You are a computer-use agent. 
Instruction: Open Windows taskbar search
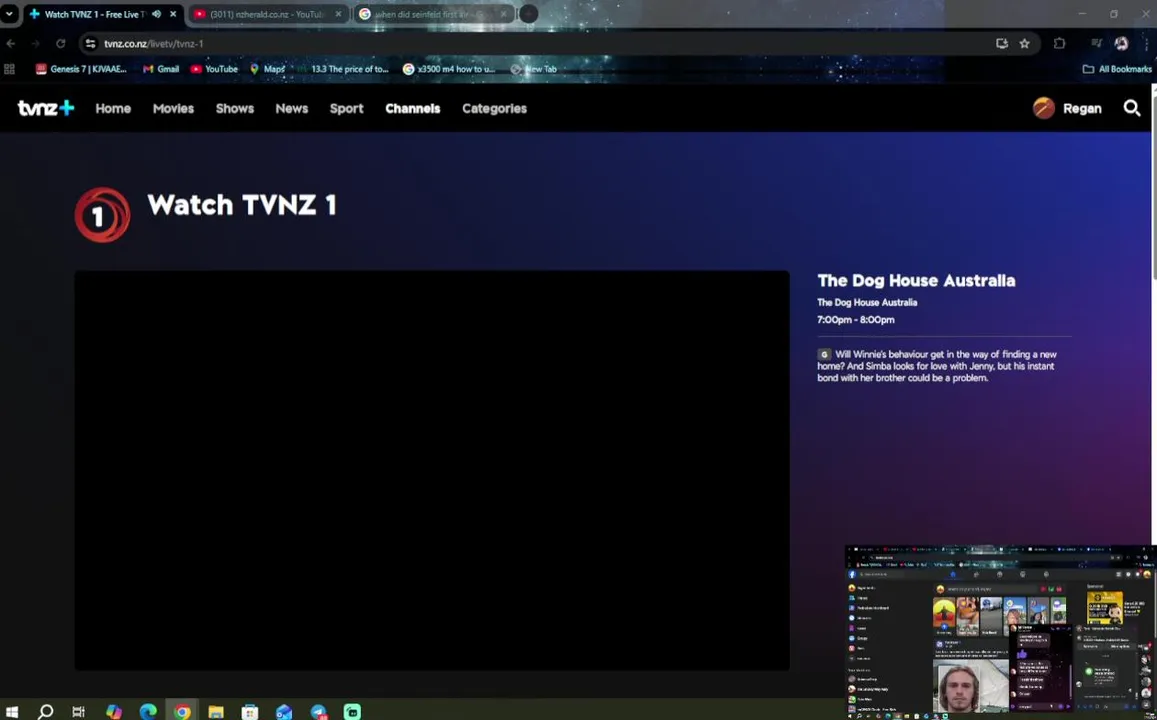point(46,712)
